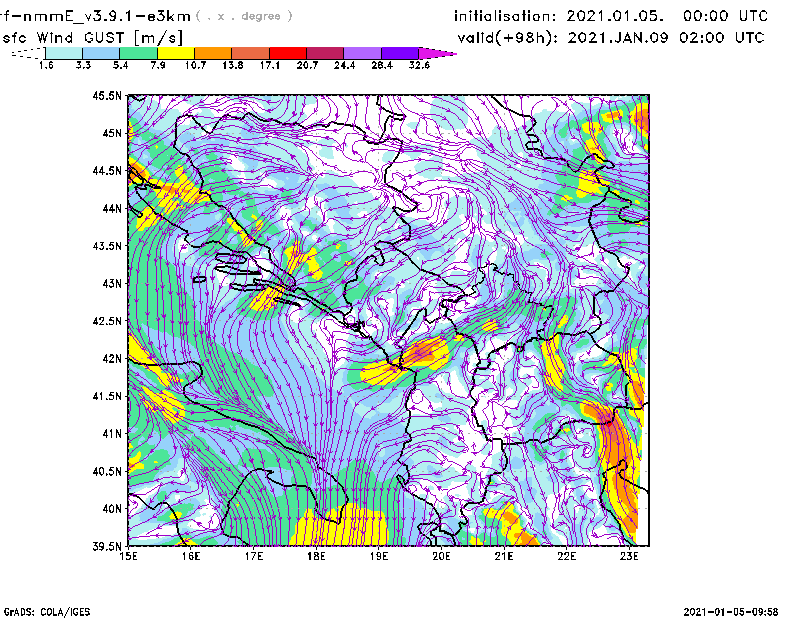Click the dashed white arrow at colorbar start
Viewport: 800px width, 618px height.
coord(28,53)
